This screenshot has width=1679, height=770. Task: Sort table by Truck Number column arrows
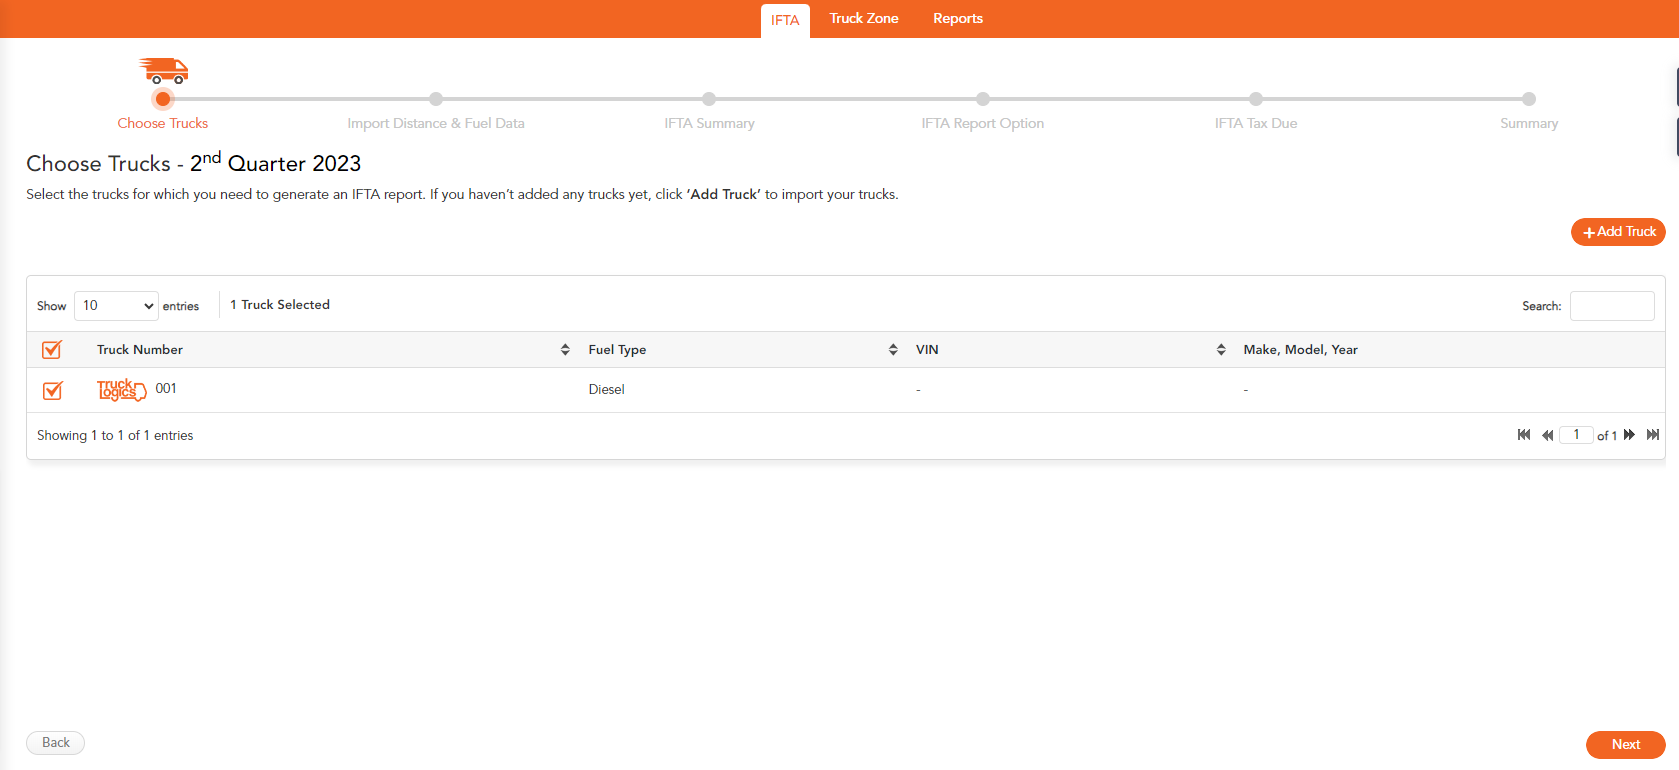[565, 350]
